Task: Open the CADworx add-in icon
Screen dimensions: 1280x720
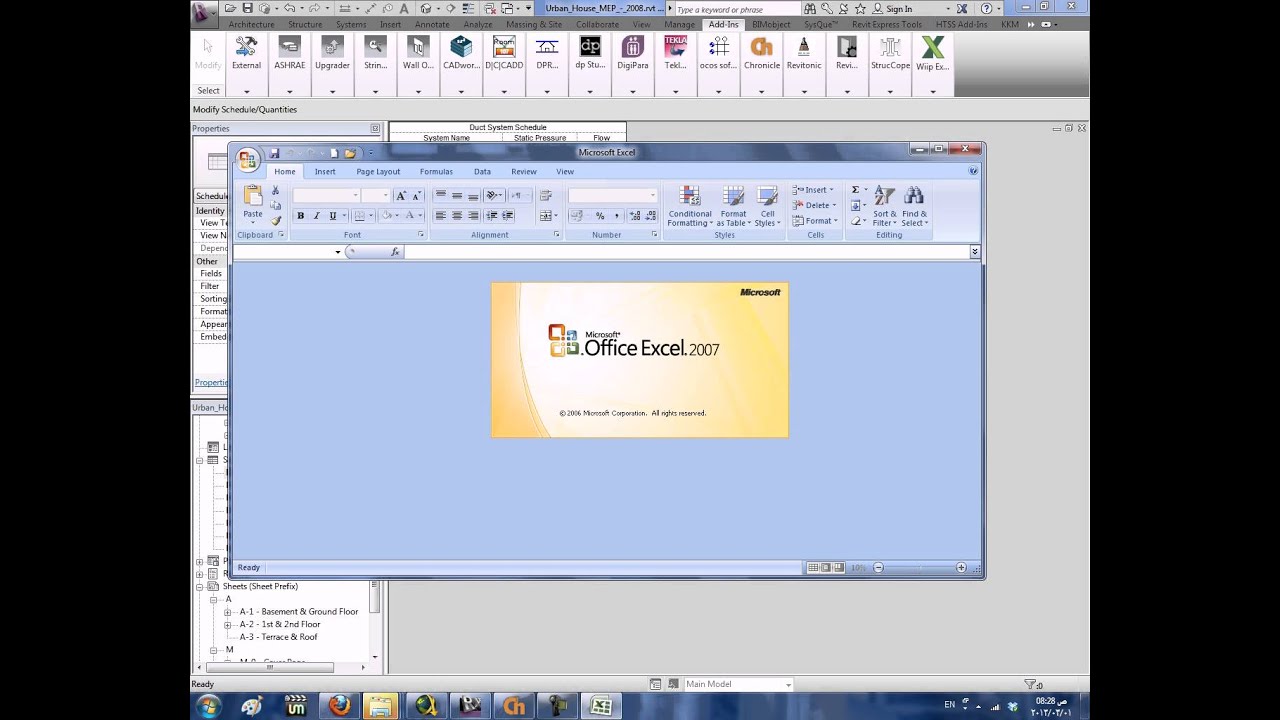Action: pyautogui.click(x=461, y=54)
